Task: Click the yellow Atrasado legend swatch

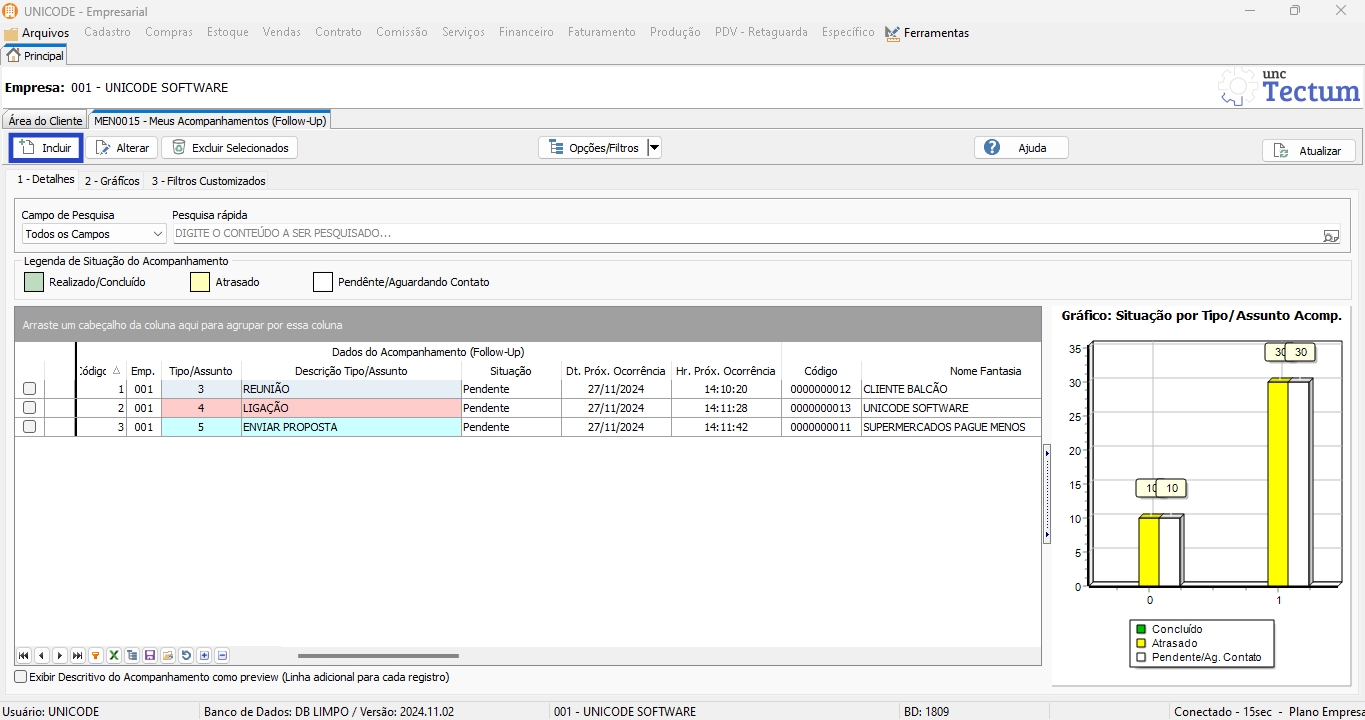Action: click(x=200, y=282)
